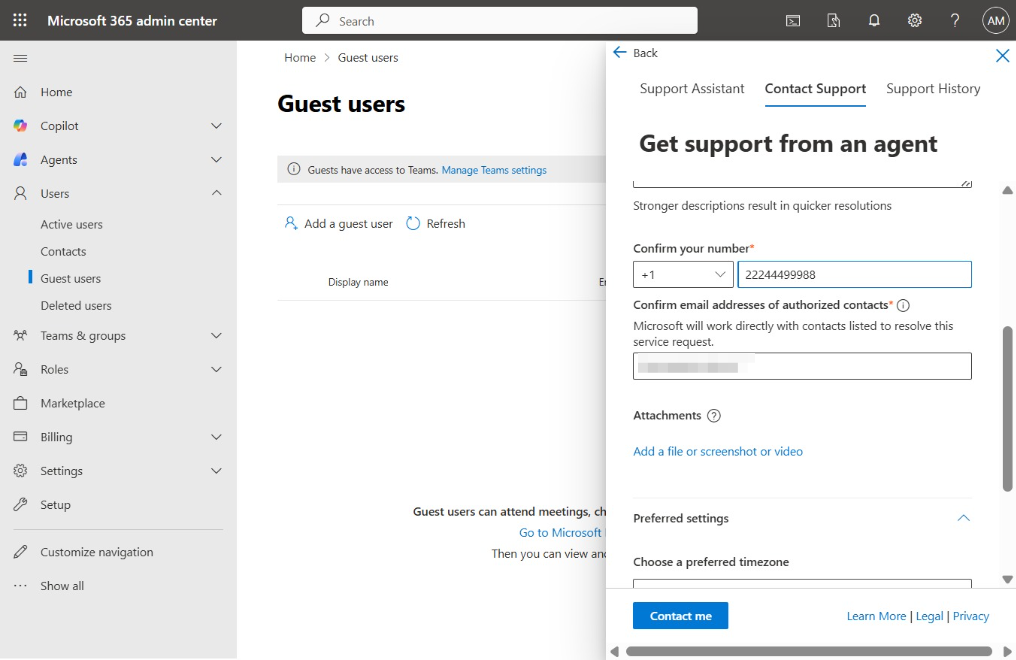
Task: Click the description box resize handle
Action: [x=965, y=184]
